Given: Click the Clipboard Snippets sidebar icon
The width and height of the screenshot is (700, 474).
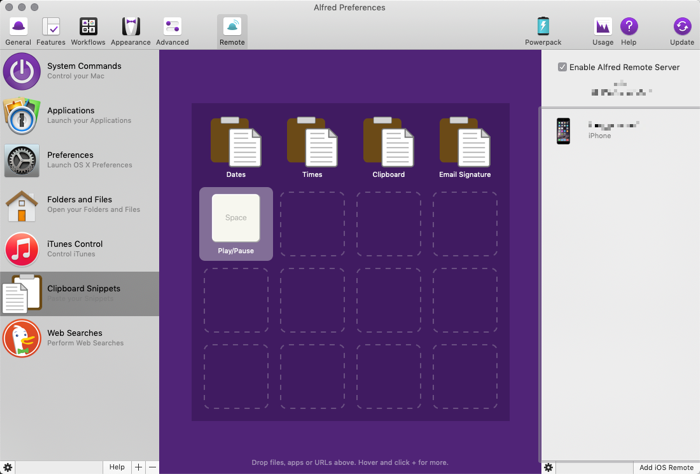Looking at the screenshot, I should click(22, 294).
